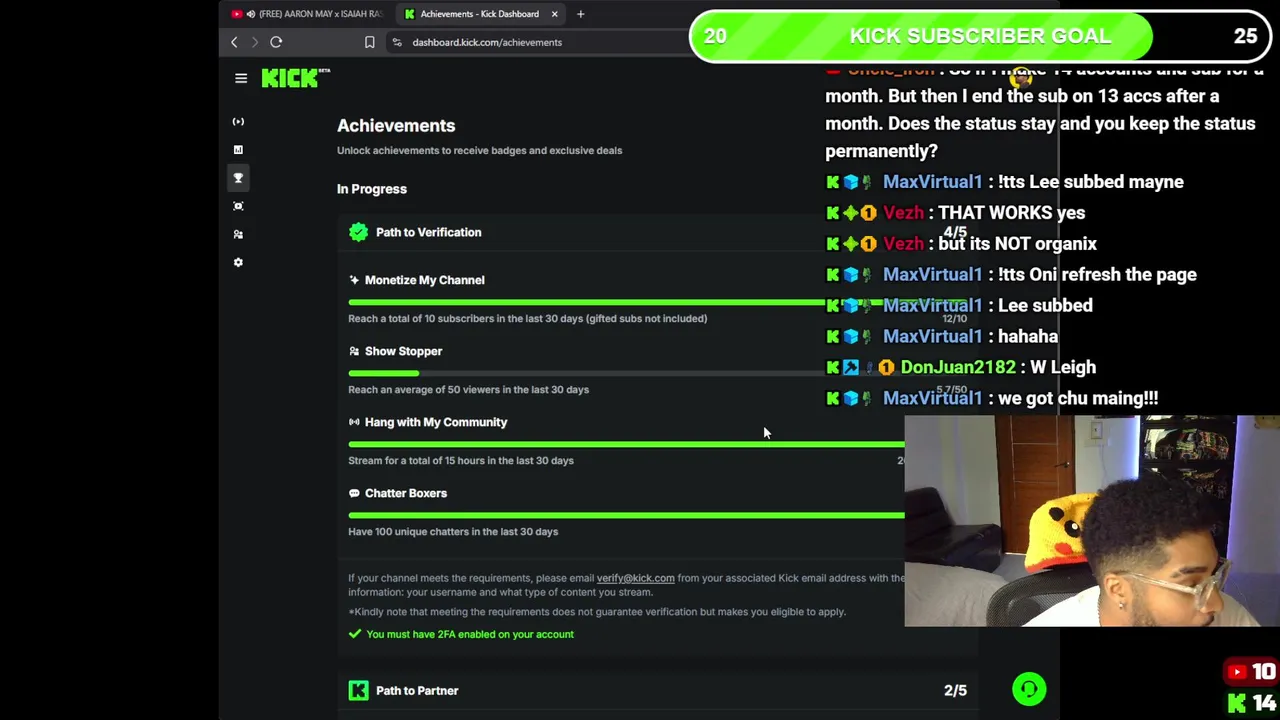Bookmark this page with the bookmark icon
This screenshot has width=1280, height=720.
(x=369, y=42)
